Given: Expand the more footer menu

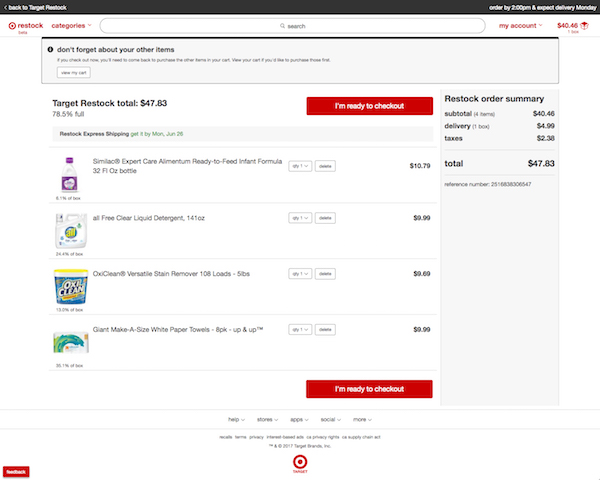Looking at the screenshot, I should click(x=362, y=420).
